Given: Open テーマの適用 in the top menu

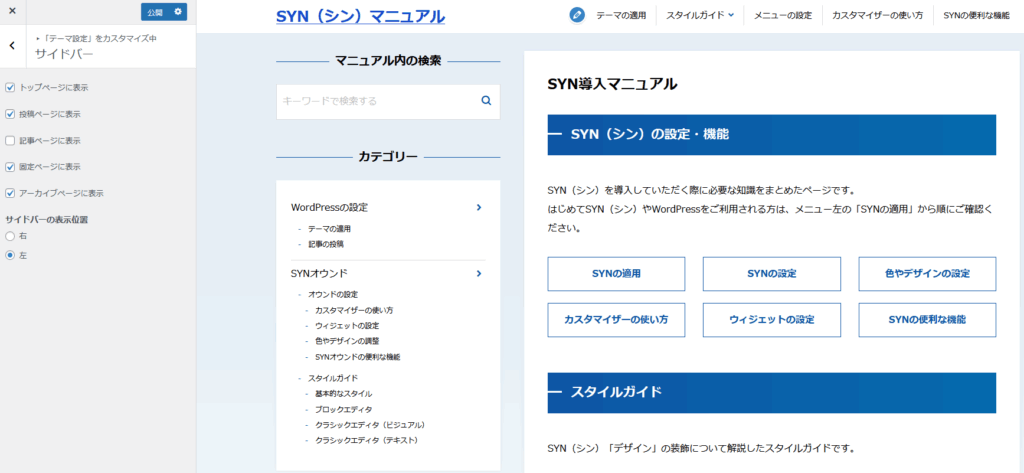Looking at the screenshot, I should 621,15.
